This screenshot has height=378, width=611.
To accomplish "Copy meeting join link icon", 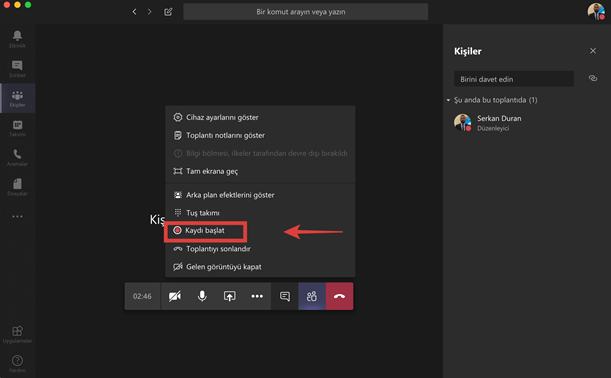I will coord(593,79).
